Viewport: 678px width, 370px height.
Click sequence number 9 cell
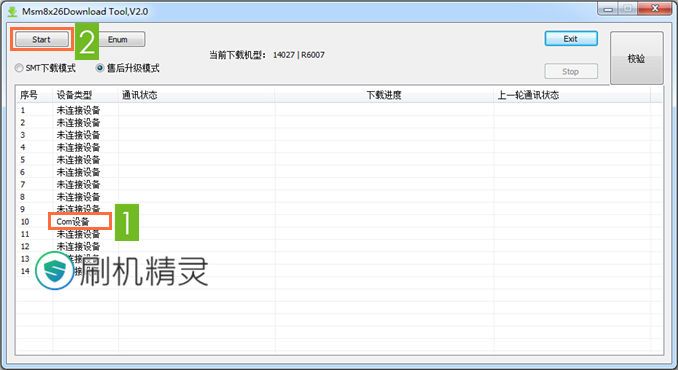[22, 209]
